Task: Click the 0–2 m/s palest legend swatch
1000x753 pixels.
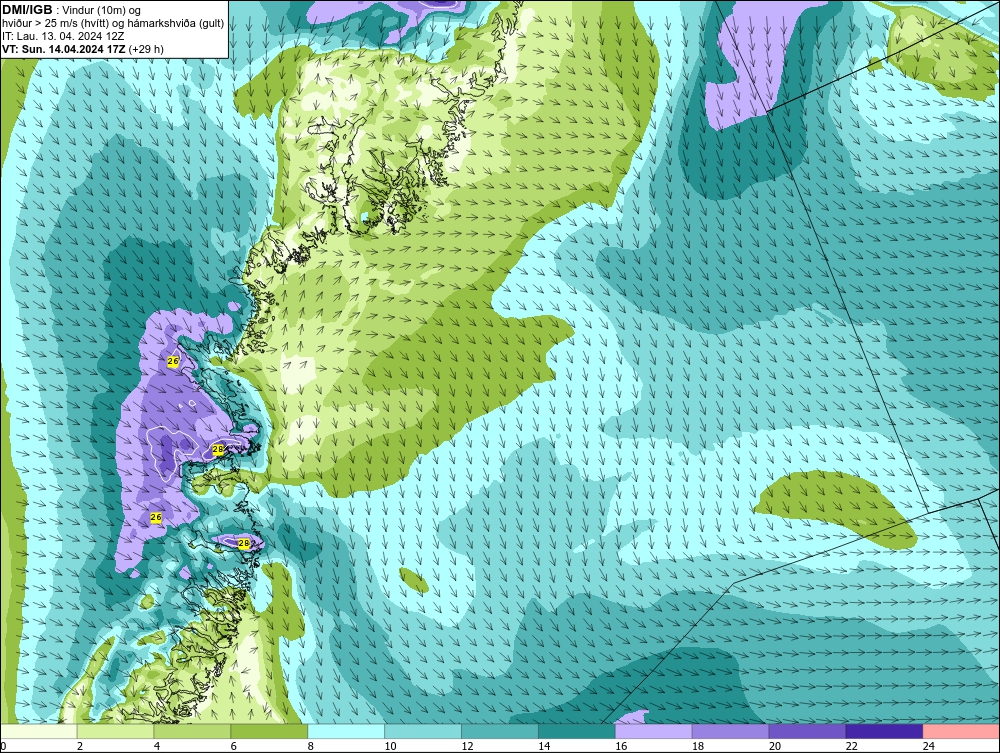Action: [x=38, y=731]
